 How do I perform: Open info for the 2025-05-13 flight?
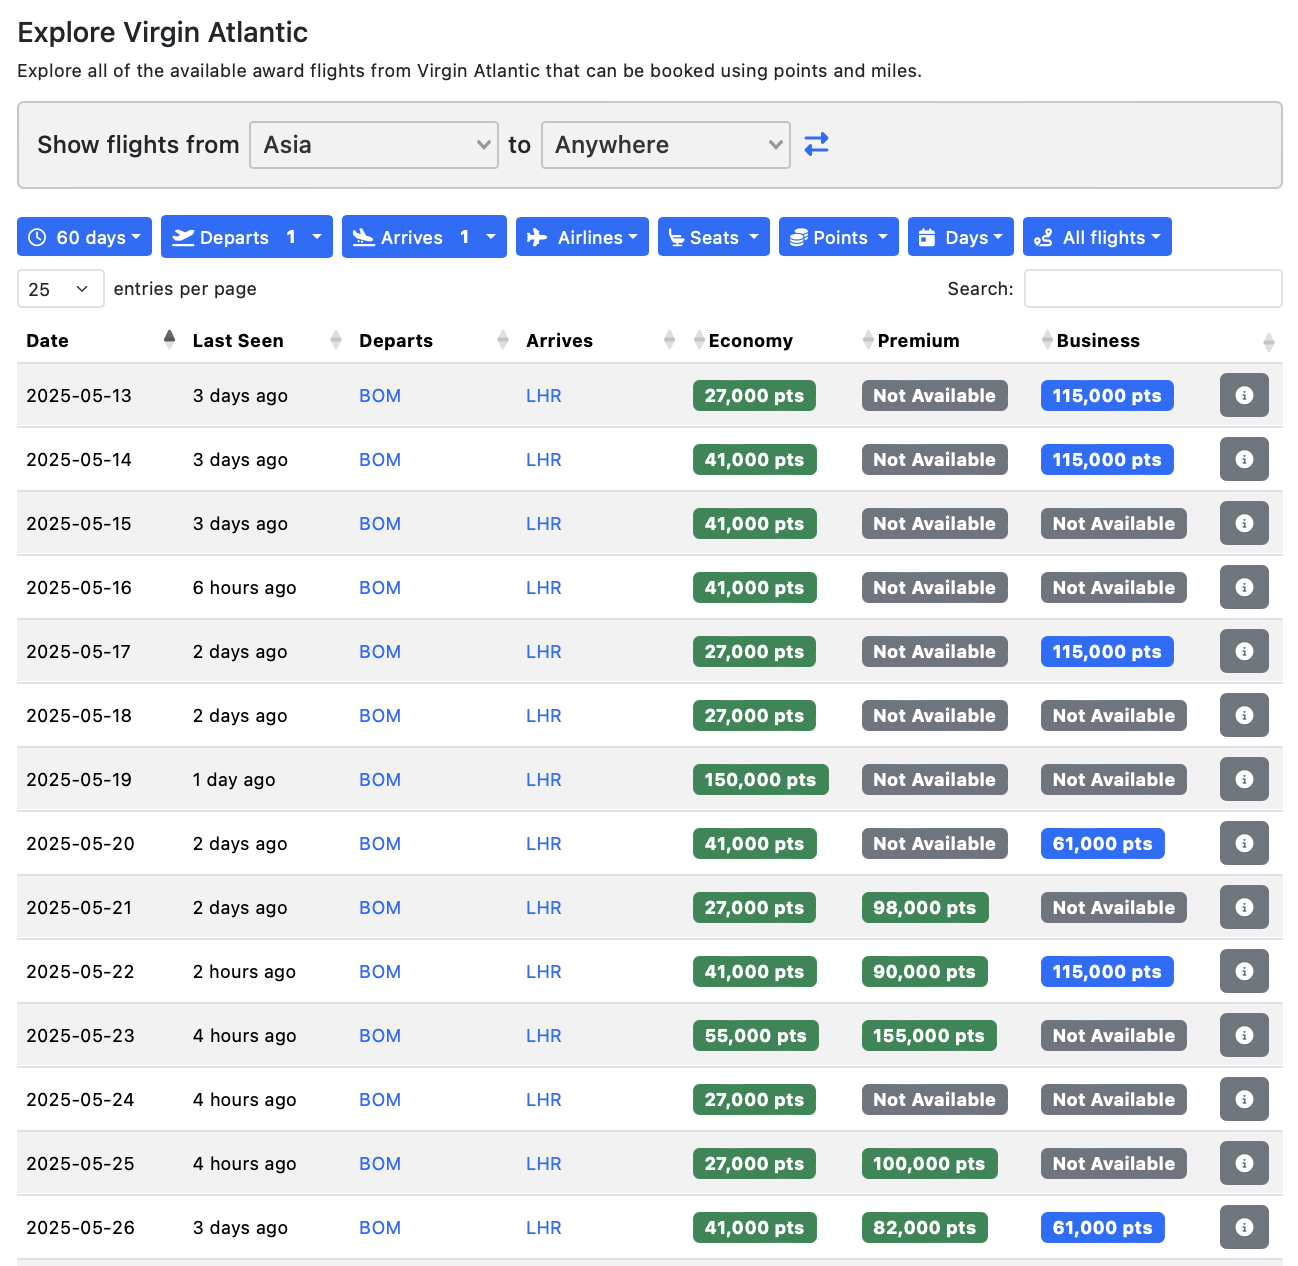point(1244,395)
